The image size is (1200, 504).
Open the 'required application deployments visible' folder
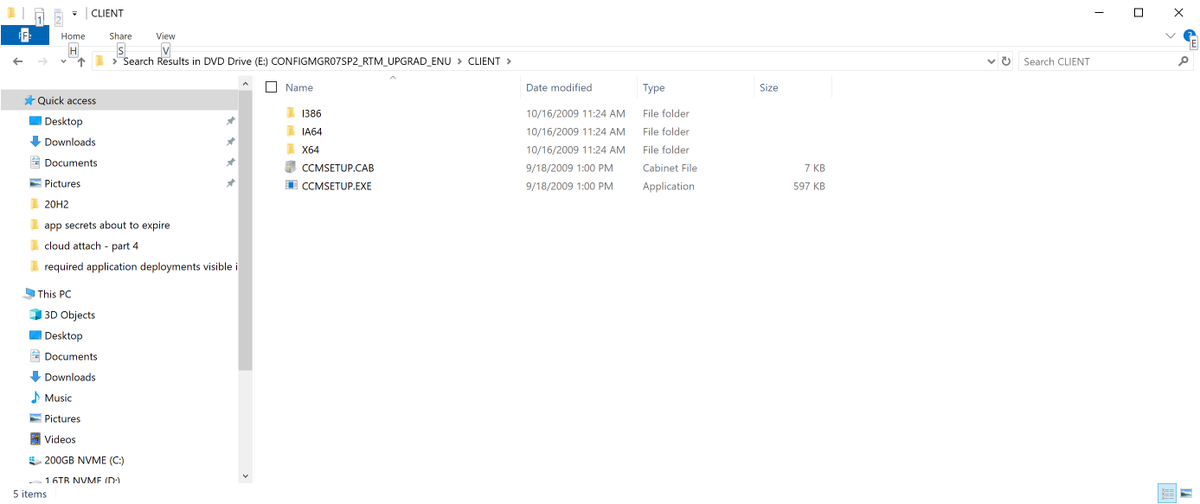coord(141,267)
